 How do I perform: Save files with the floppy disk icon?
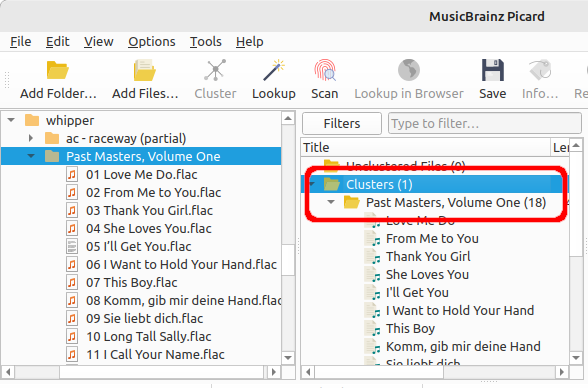pos(492,70)
